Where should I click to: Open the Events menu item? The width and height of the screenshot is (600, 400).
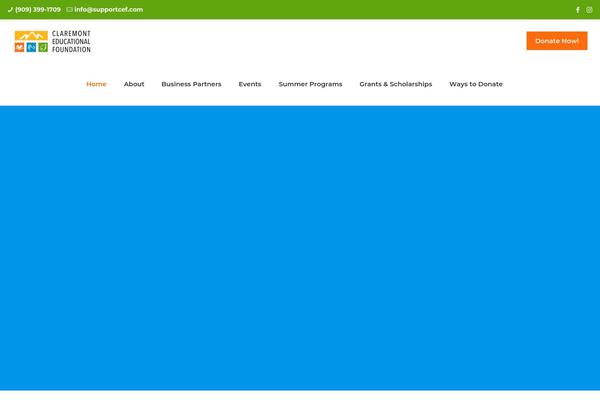pos(250,84)
